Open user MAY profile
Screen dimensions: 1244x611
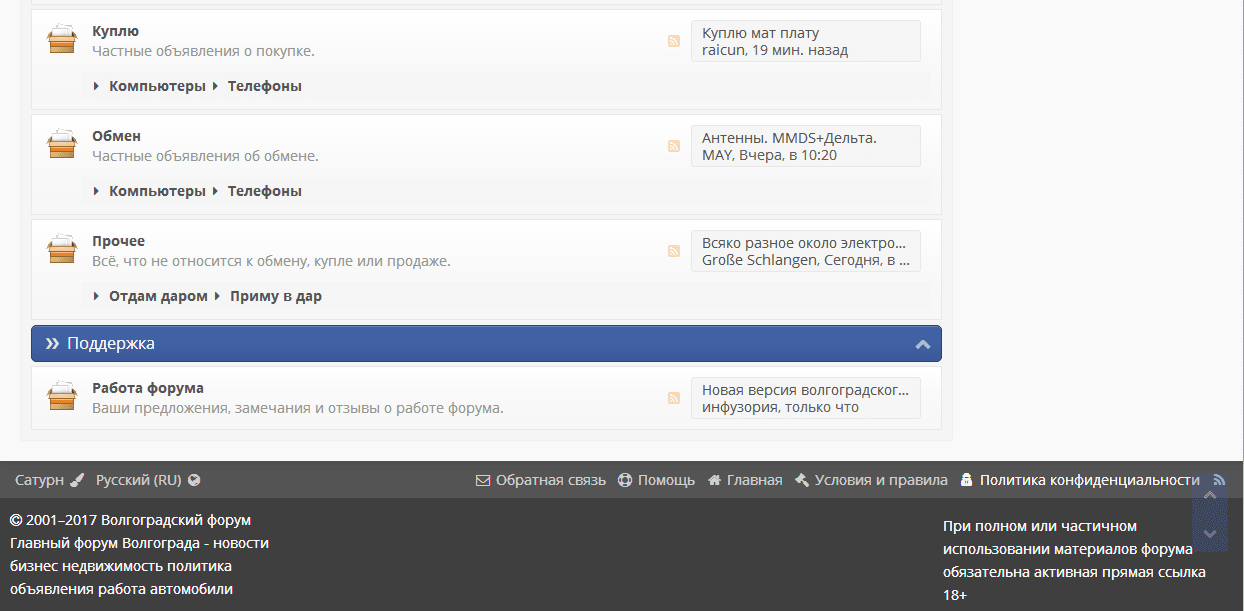(x=717, y=155)
